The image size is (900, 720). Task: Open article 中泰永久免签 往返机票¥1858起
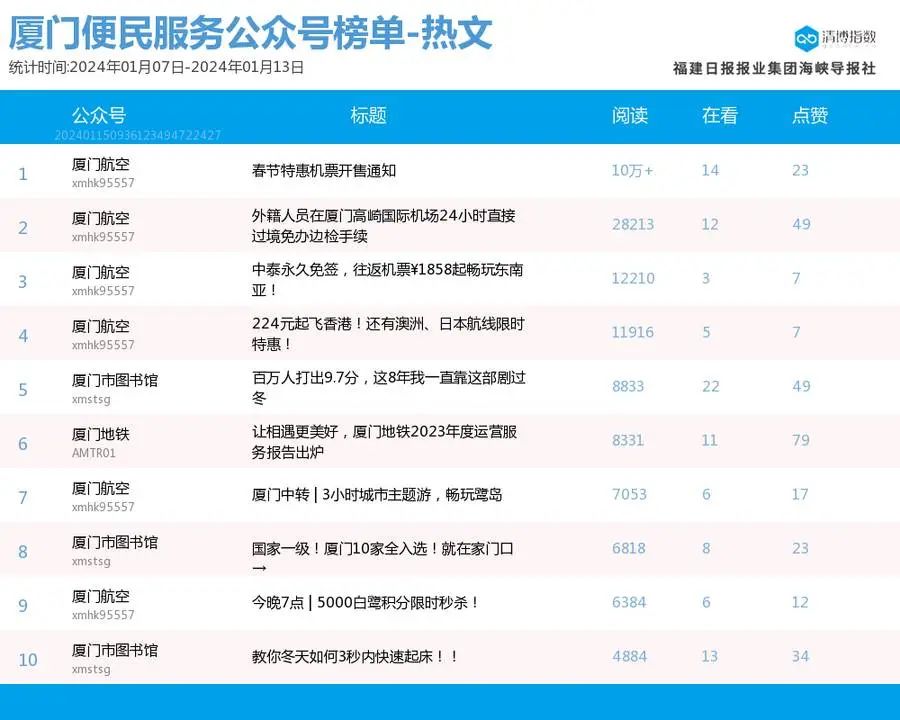(387, 280)
